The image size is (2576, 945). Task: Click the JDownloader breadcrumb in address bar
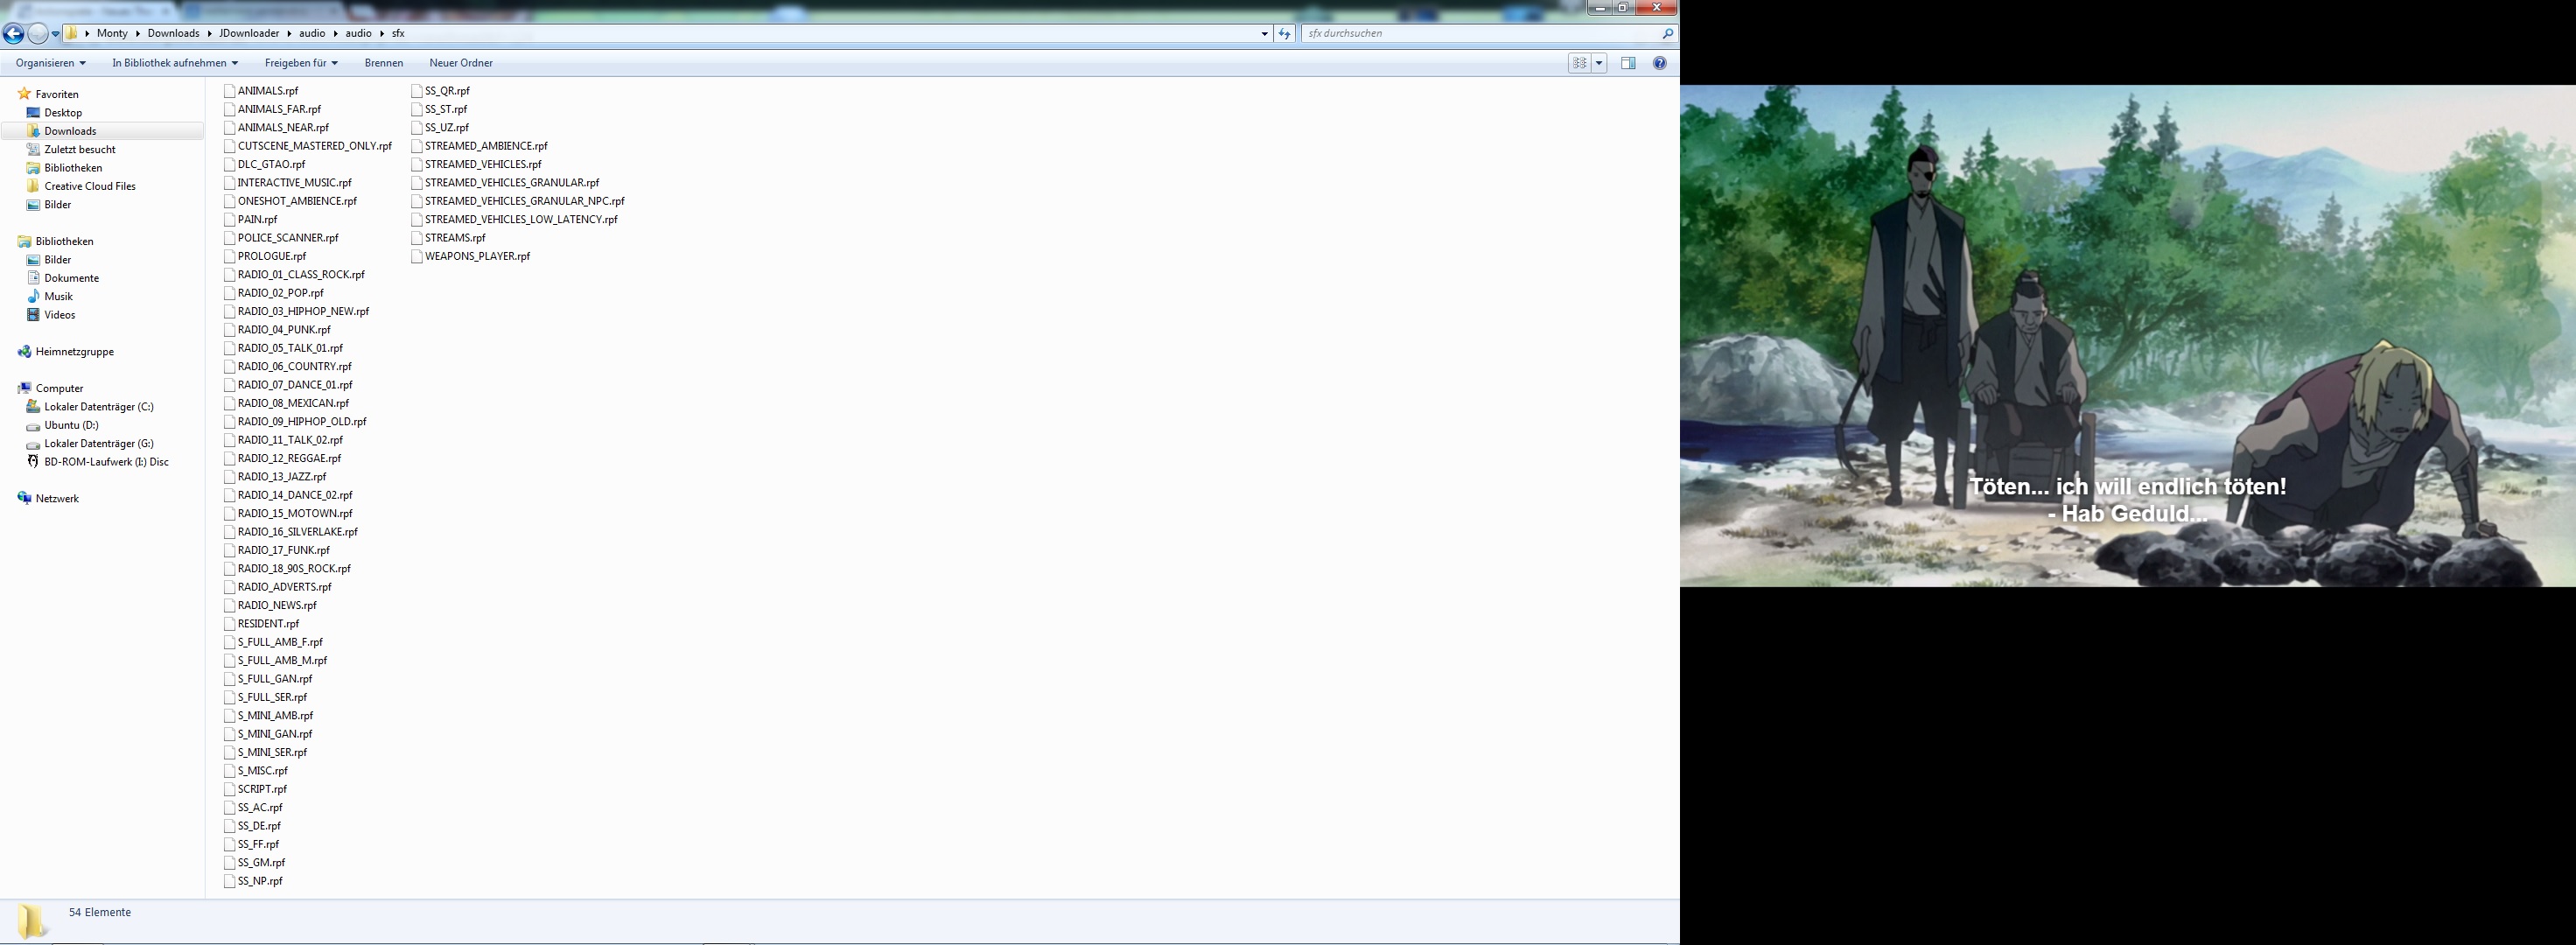[249, 33]
